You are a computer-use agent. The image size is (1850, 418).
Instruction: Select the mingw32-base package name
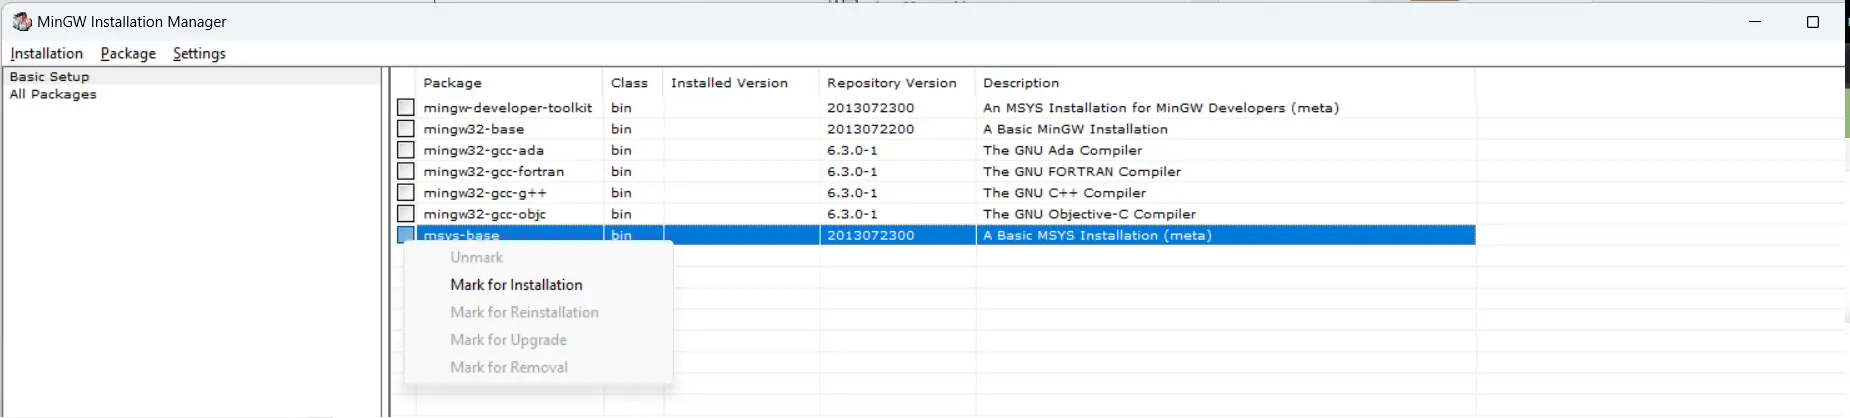point(473,129)
